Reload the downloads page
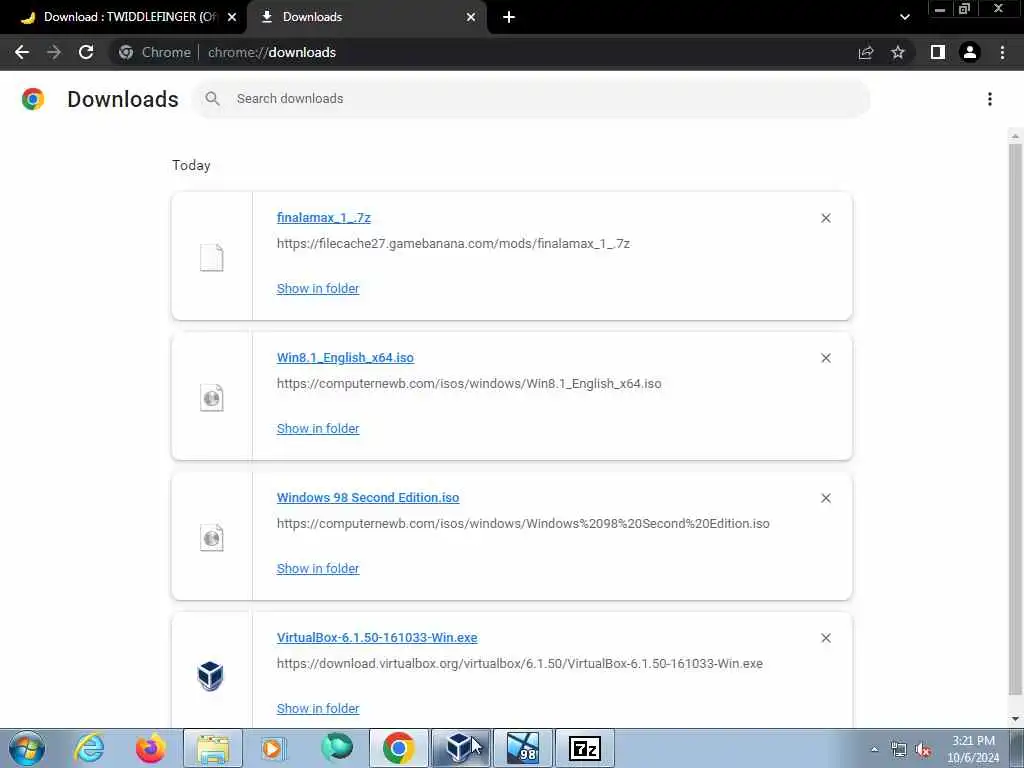This screenshot has height=768, width=1024. 86,52
